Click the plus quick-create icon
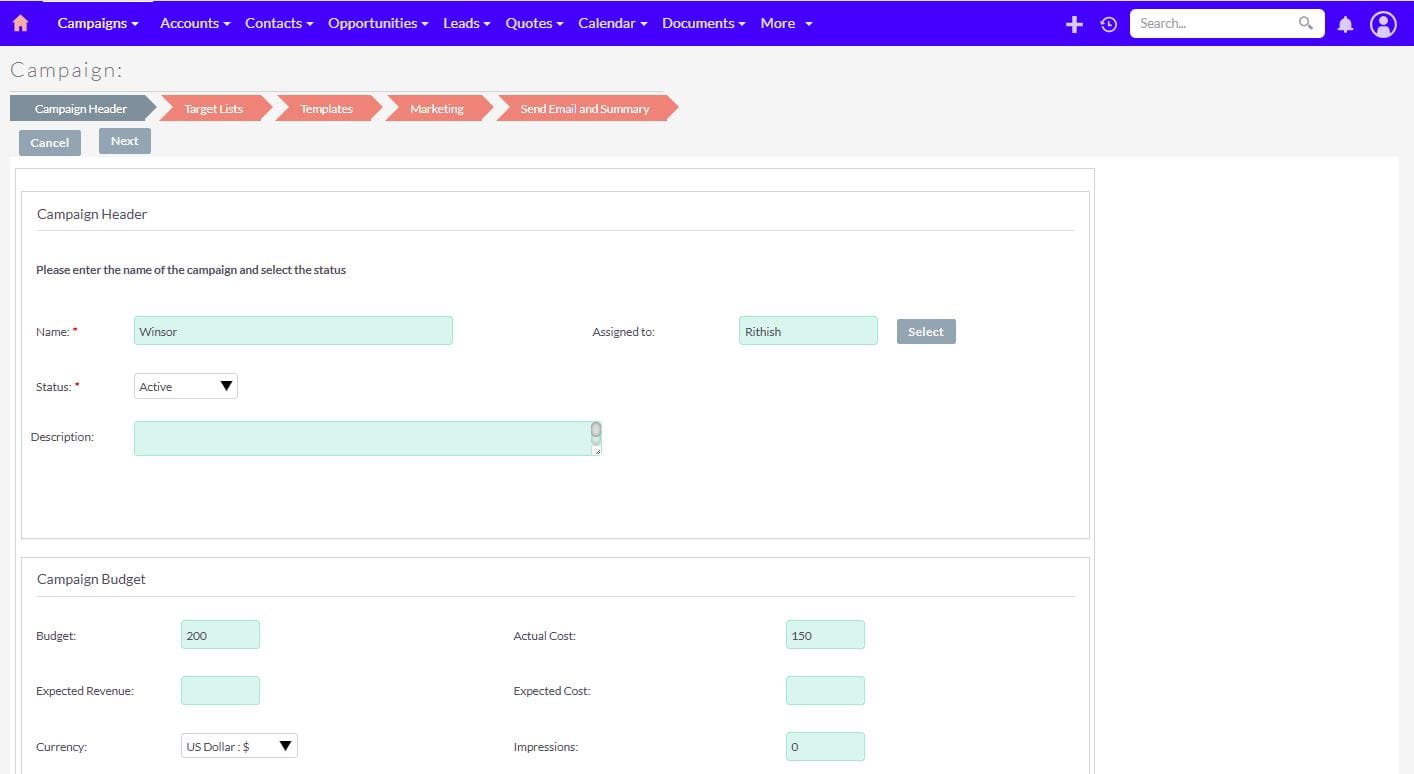The width and height of the screenshot is (1414, 774). [x=1074, y=24]
